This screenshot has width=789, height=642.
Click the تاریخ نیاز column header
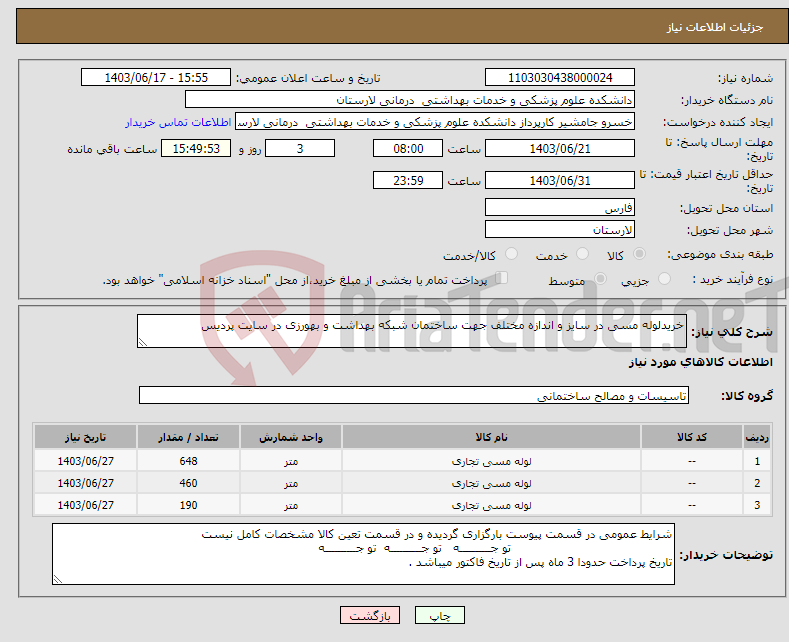[x=86, y=437]
